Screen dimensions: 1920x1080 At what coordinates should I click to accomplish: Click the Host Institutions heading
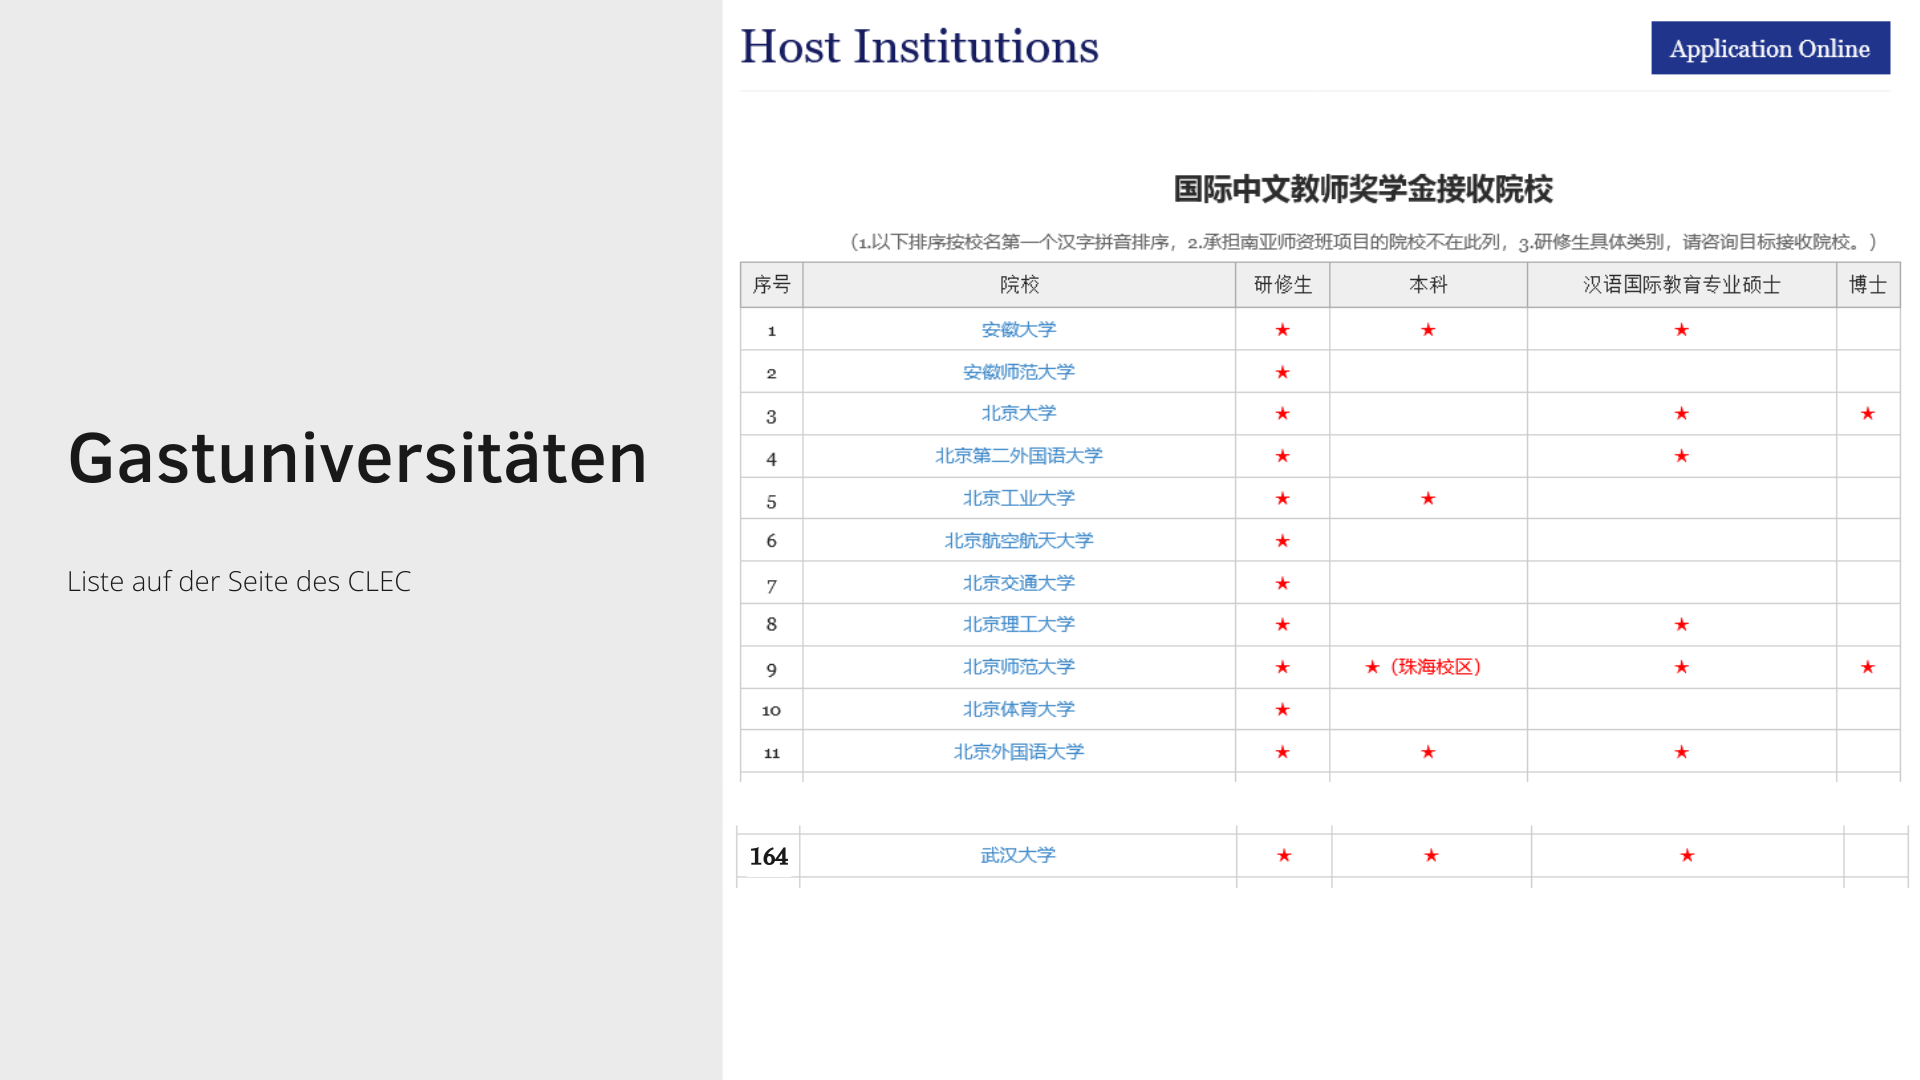919,47
